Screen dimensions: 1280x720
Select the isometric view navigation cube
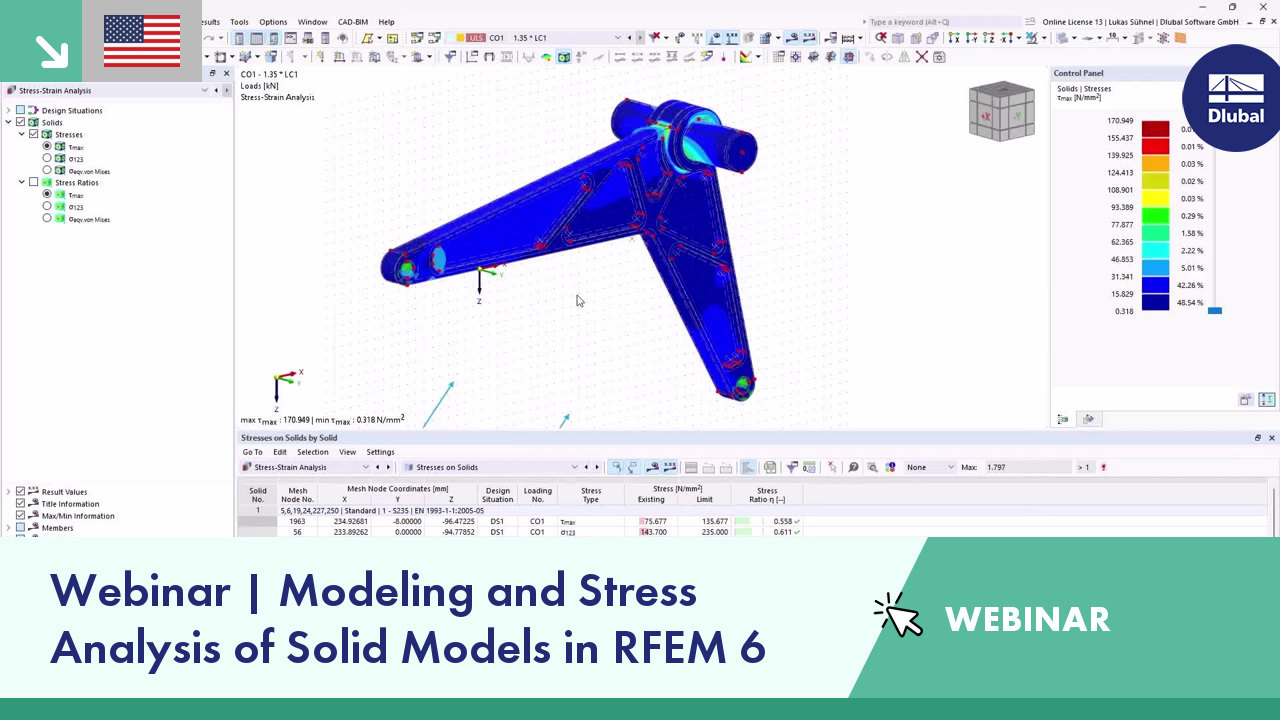1002,112
